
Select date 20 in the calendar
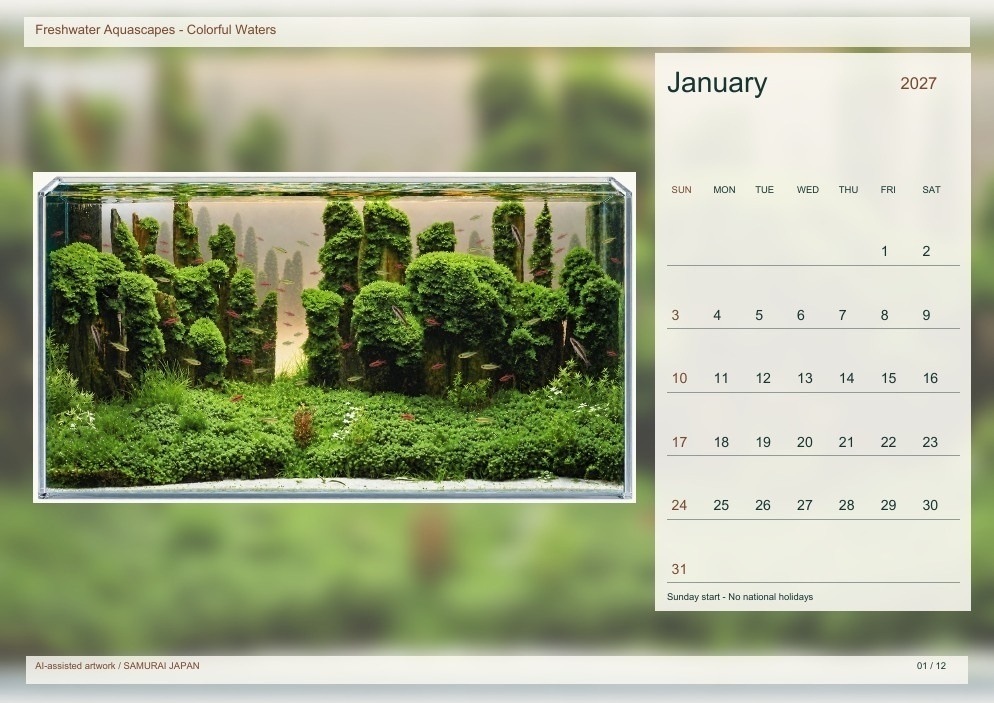(x=804, y=442)
